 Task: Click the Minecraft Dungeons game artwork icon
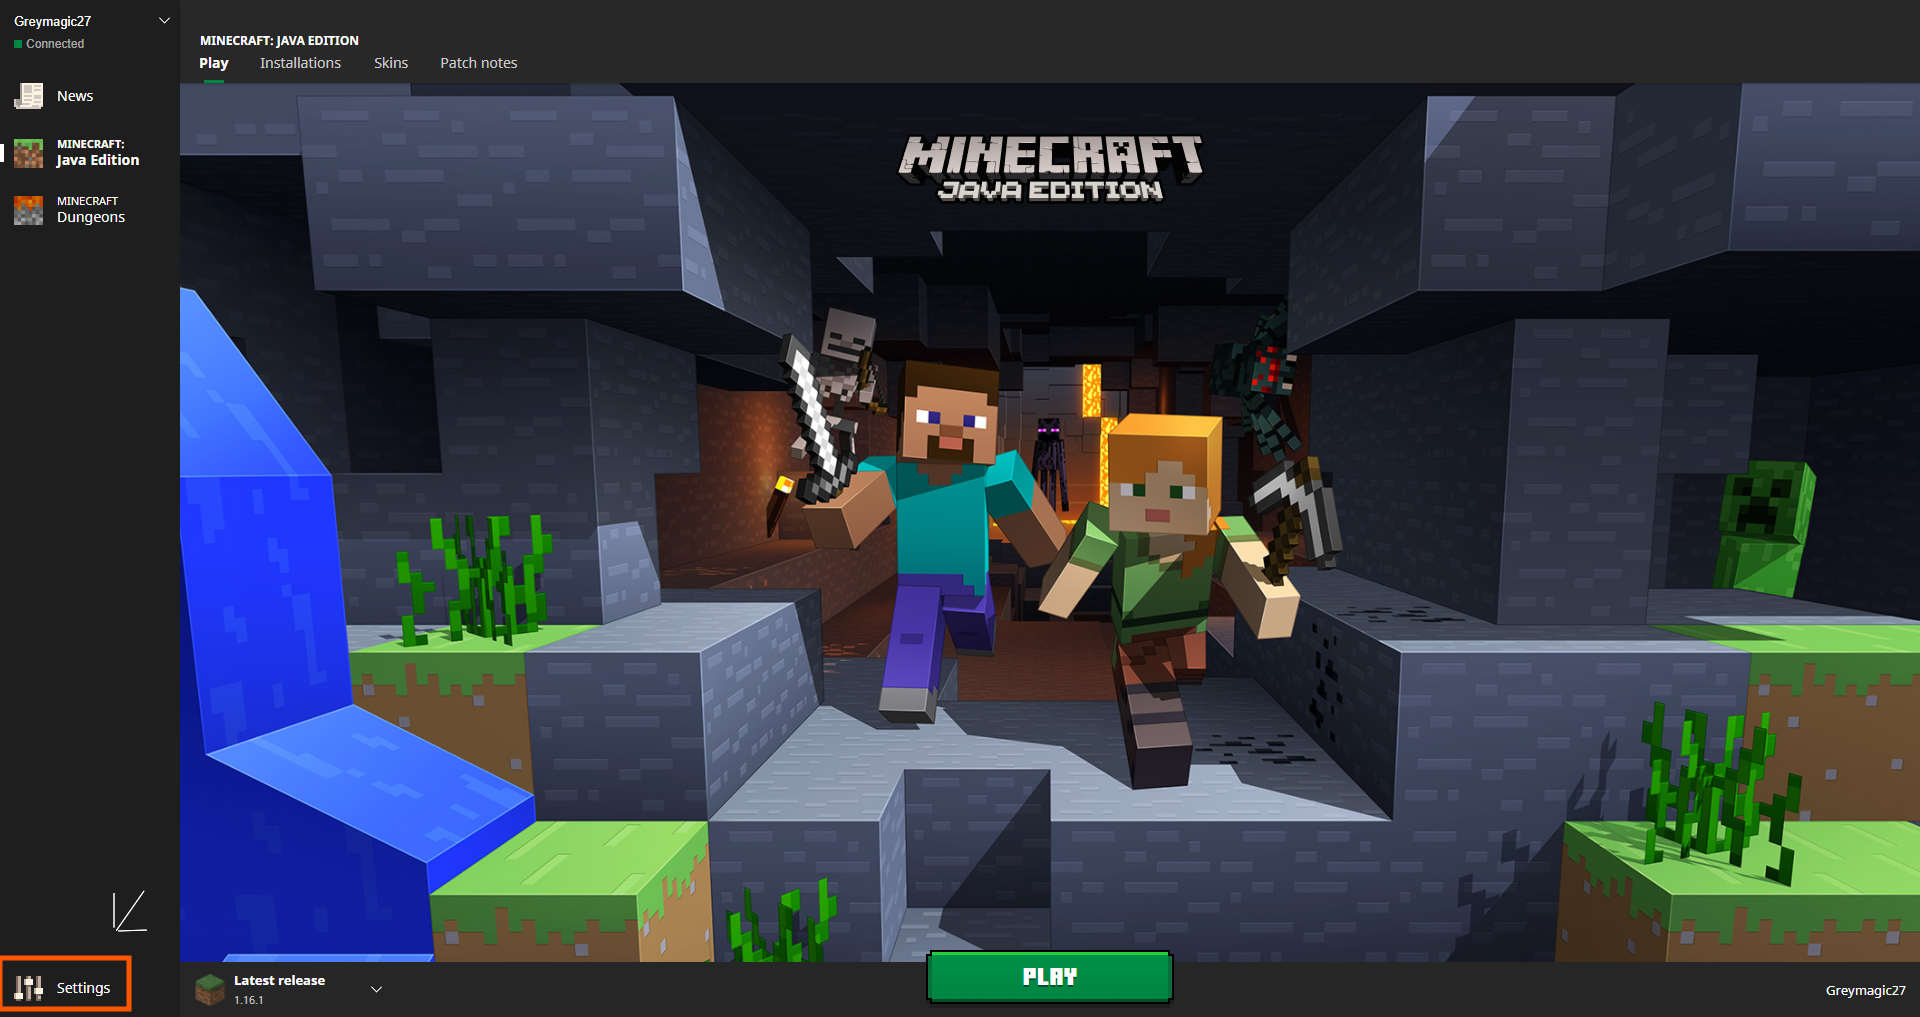pyautogui.click(x=27, y=209)
